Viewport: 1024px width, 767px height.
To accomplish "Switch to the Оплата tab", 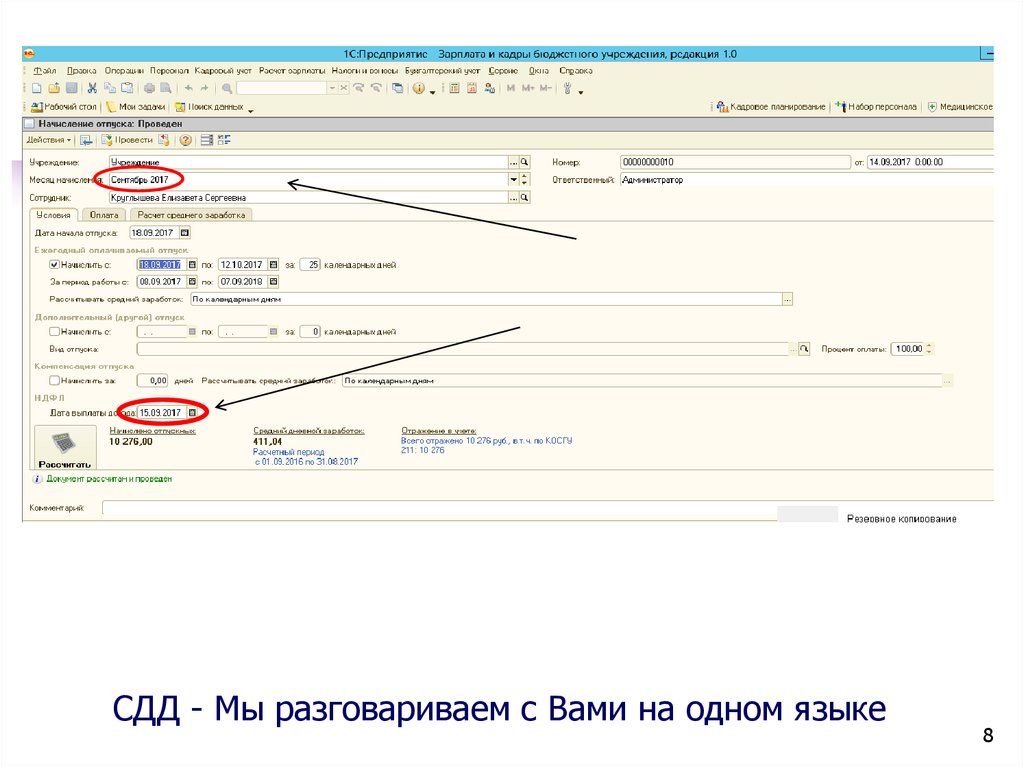I will (104, 215).
